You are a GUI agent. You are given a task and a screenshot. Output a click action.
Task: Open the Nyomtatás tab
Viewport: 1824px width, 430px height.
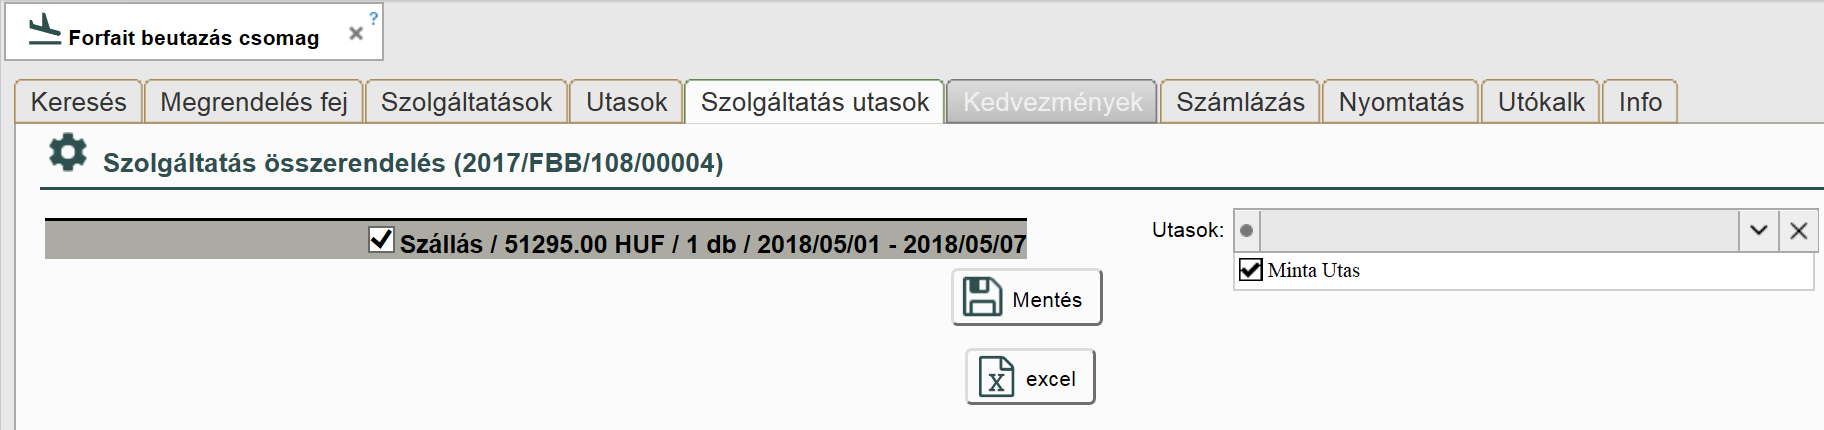pos(1400,102)
